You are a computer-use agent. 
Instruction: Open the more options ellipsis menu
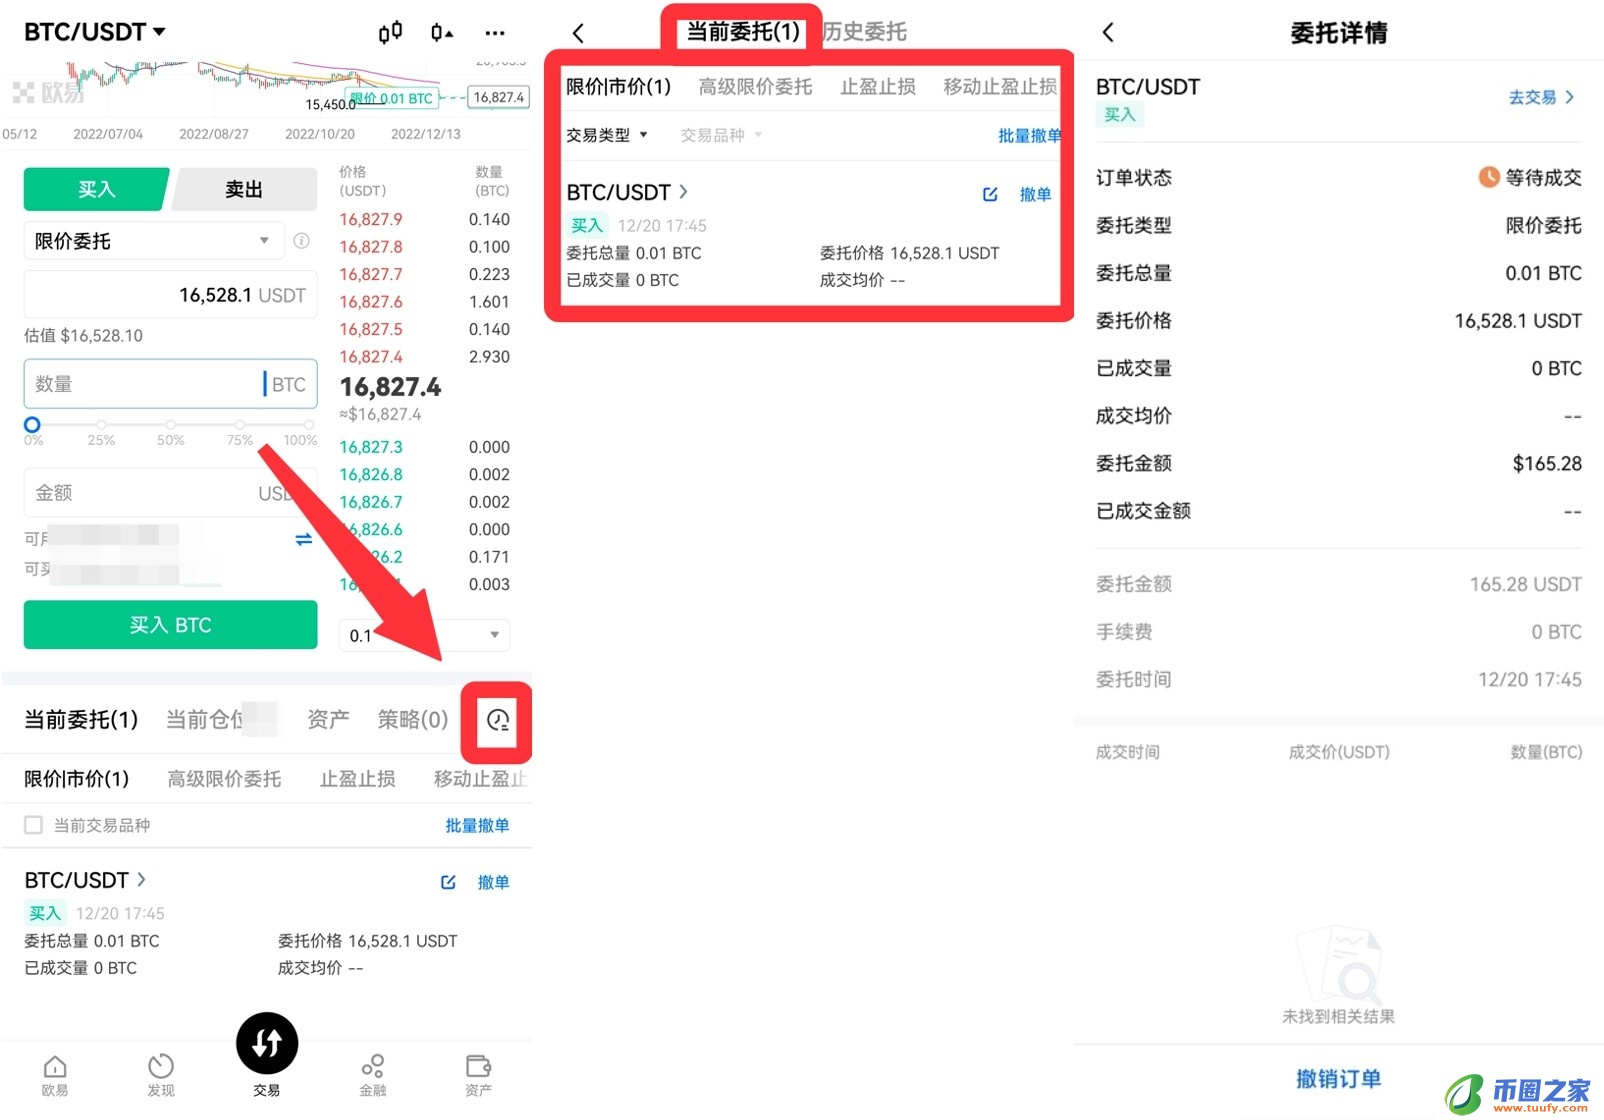(495, 32)
